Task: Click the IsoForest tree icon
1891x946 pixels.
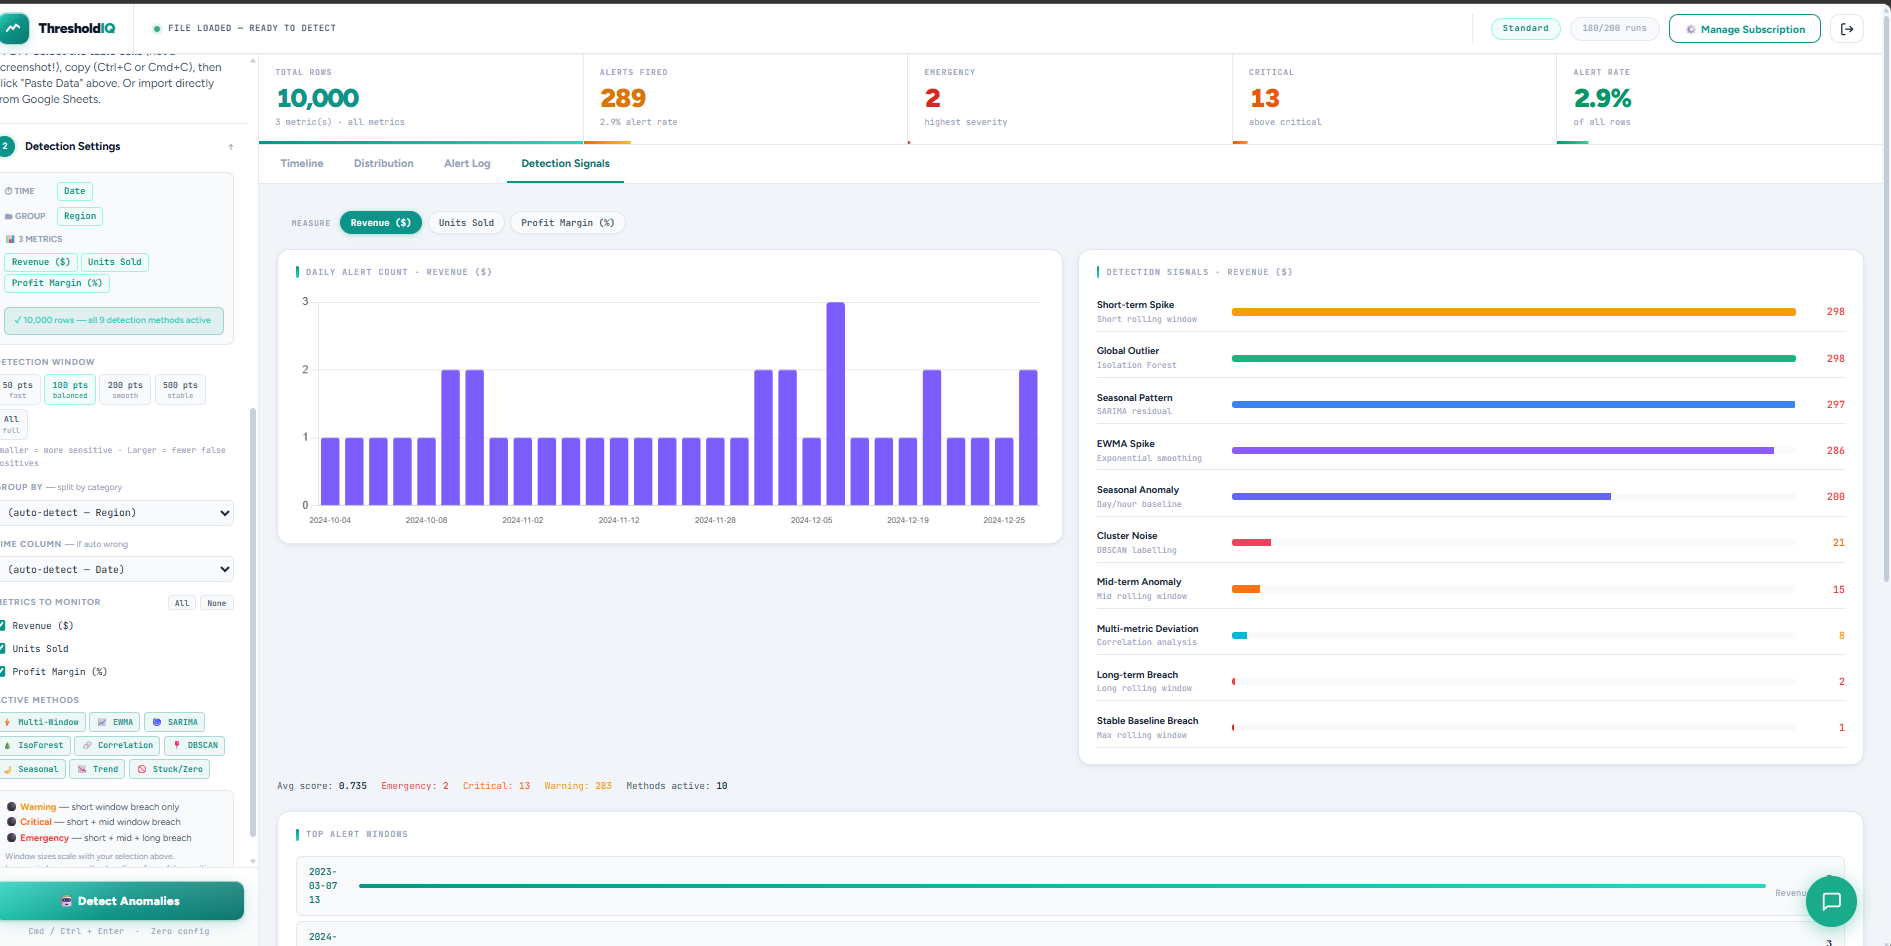Action: [8, 745]
